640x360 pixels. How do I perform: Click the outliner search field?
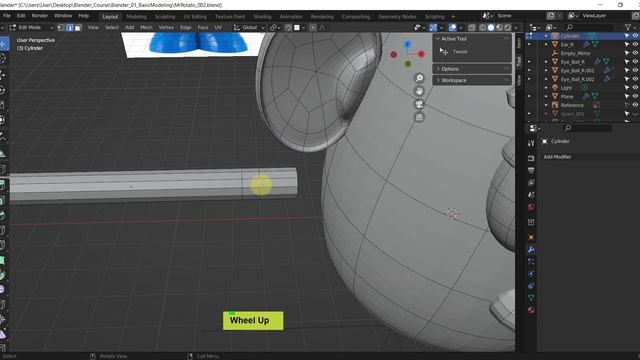point(590,27)
